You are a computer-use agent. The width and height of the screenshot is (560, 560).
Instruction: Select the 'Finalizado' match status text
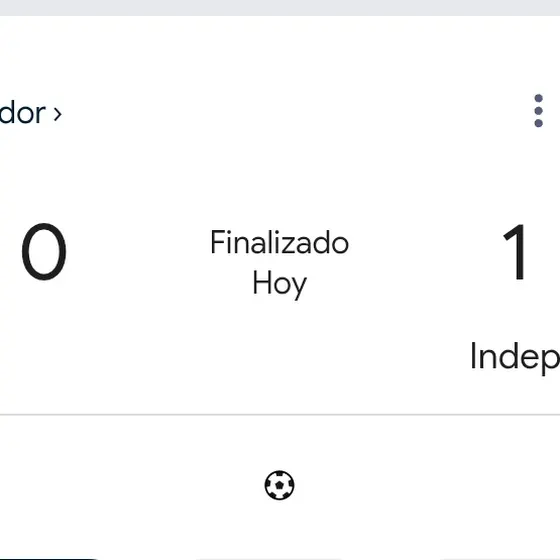[x=279, y=242]
